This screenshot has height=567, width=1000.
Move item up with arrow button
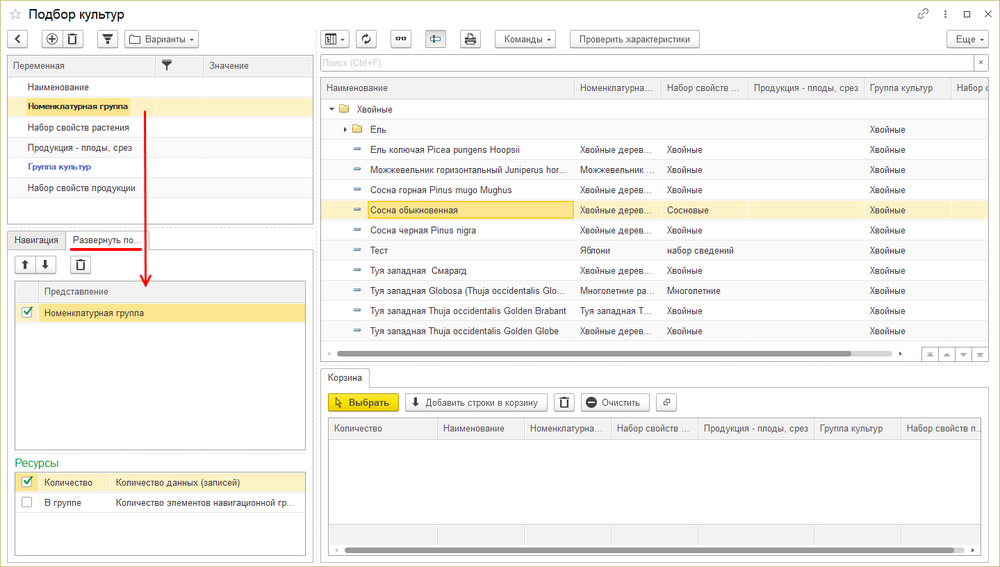26,265
